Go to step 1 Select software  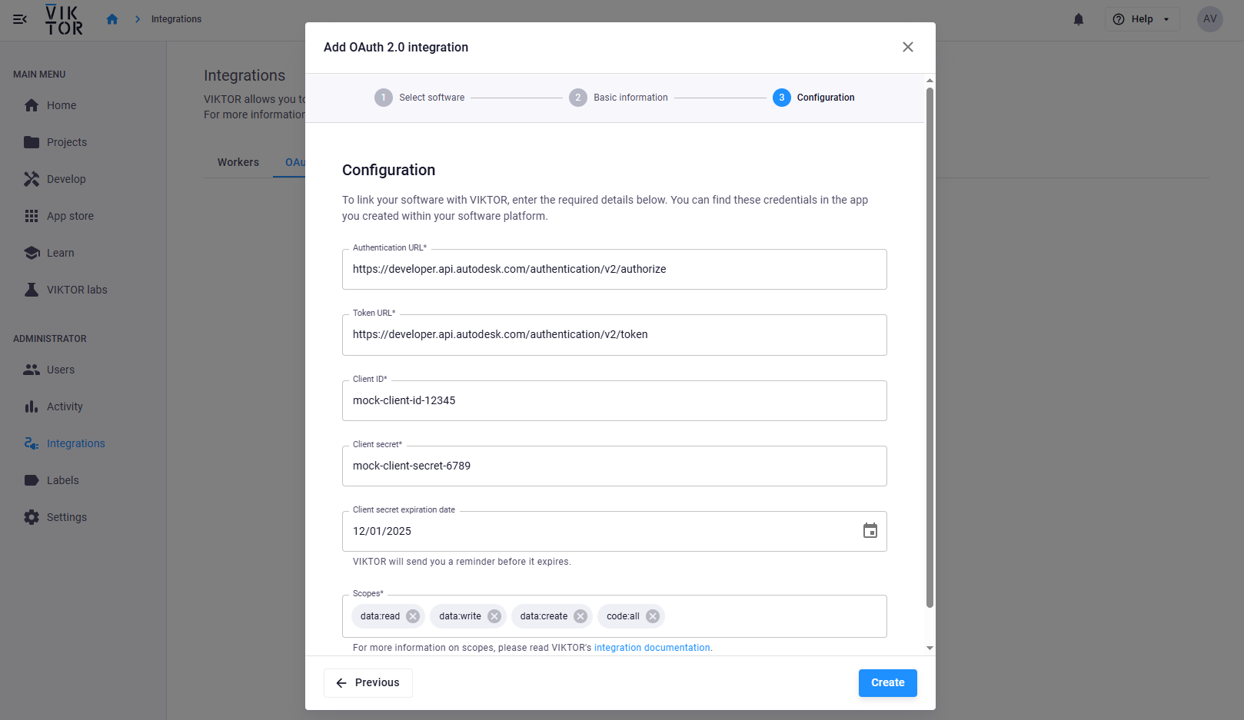coord(419,98)
